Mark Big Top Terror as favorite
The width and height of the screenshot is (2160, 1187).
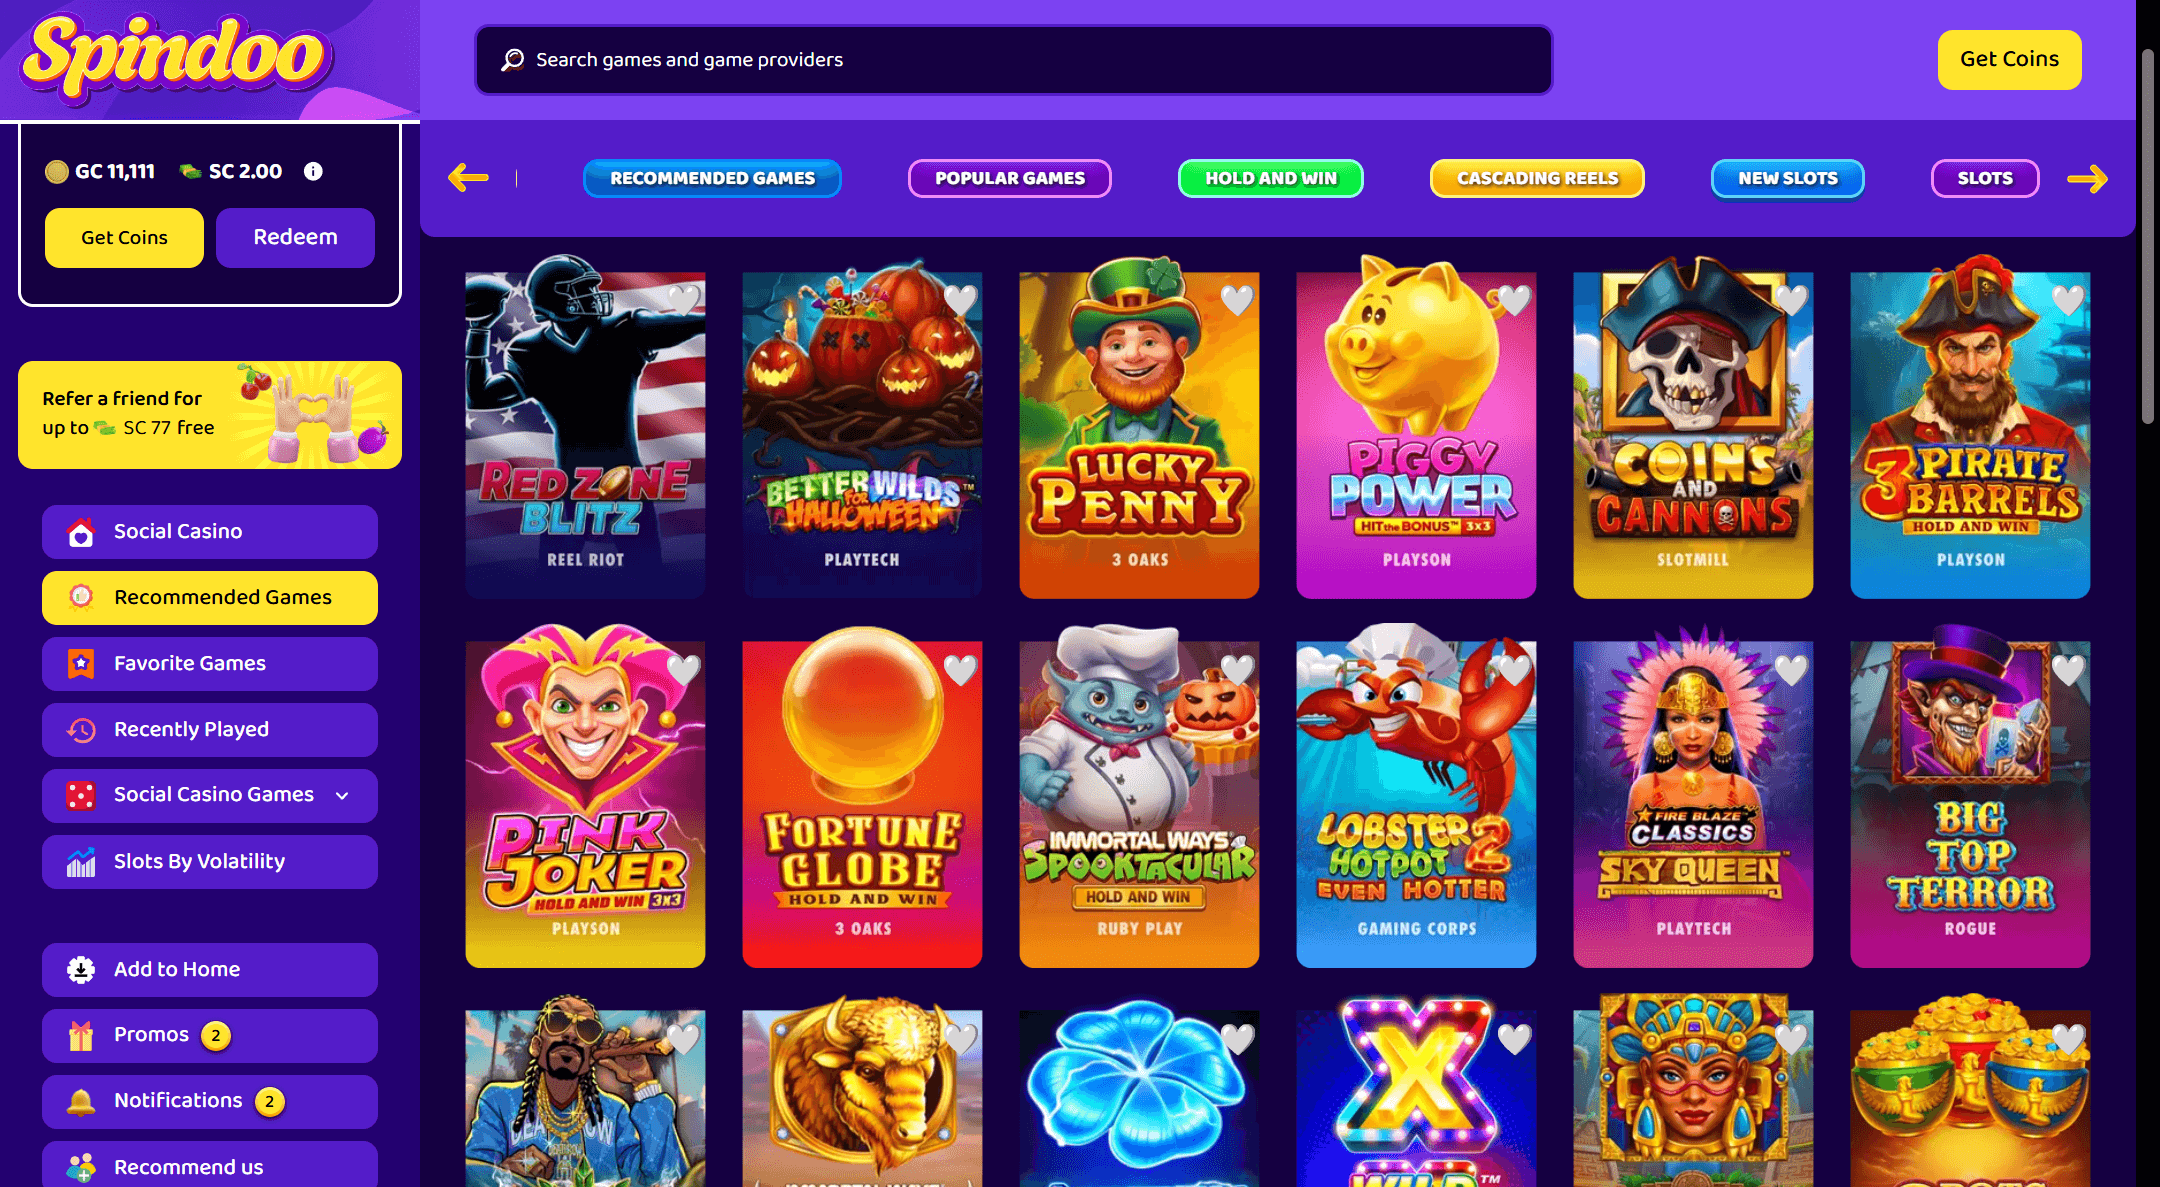tap(2068, 669)
